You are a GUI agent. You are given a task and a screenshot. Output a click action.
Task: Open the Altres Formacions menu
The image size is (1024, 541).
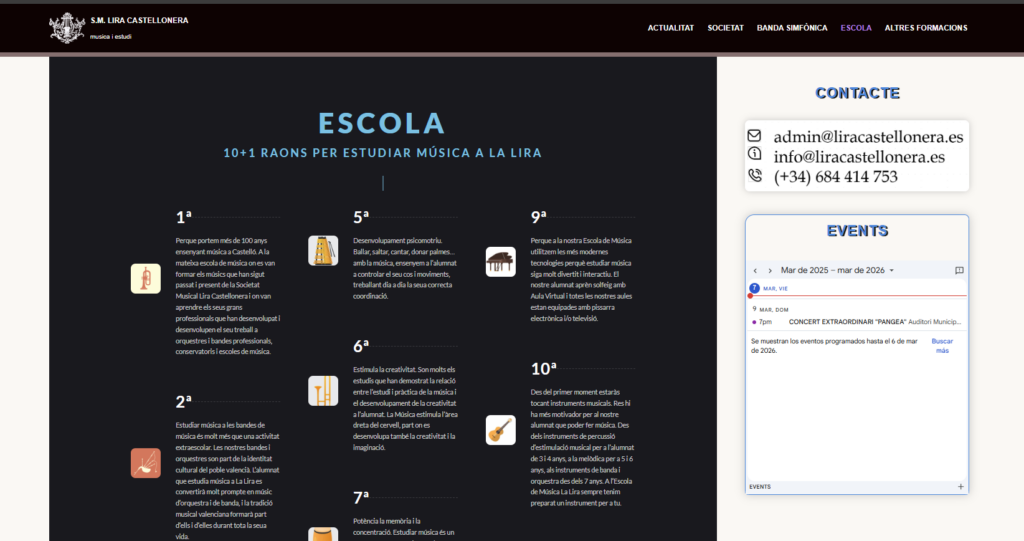(x=926, y=28)
